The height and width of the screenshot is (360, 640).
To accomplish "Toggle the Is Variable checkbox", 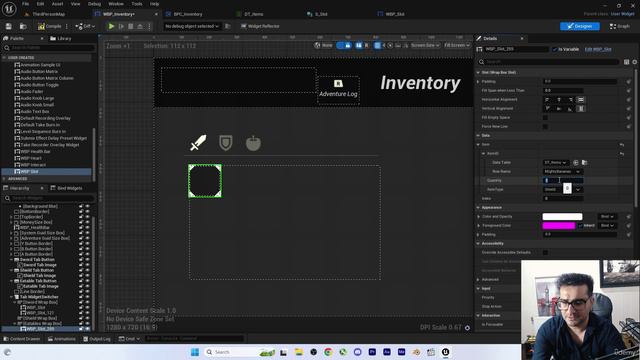I will tap(555, 49).
